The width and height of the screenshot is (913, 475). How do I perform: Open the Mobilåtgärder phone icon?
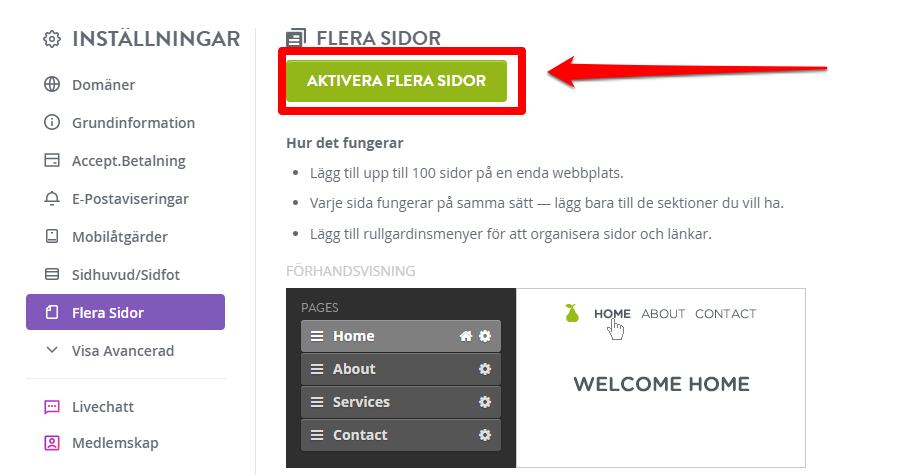point(52,236)
